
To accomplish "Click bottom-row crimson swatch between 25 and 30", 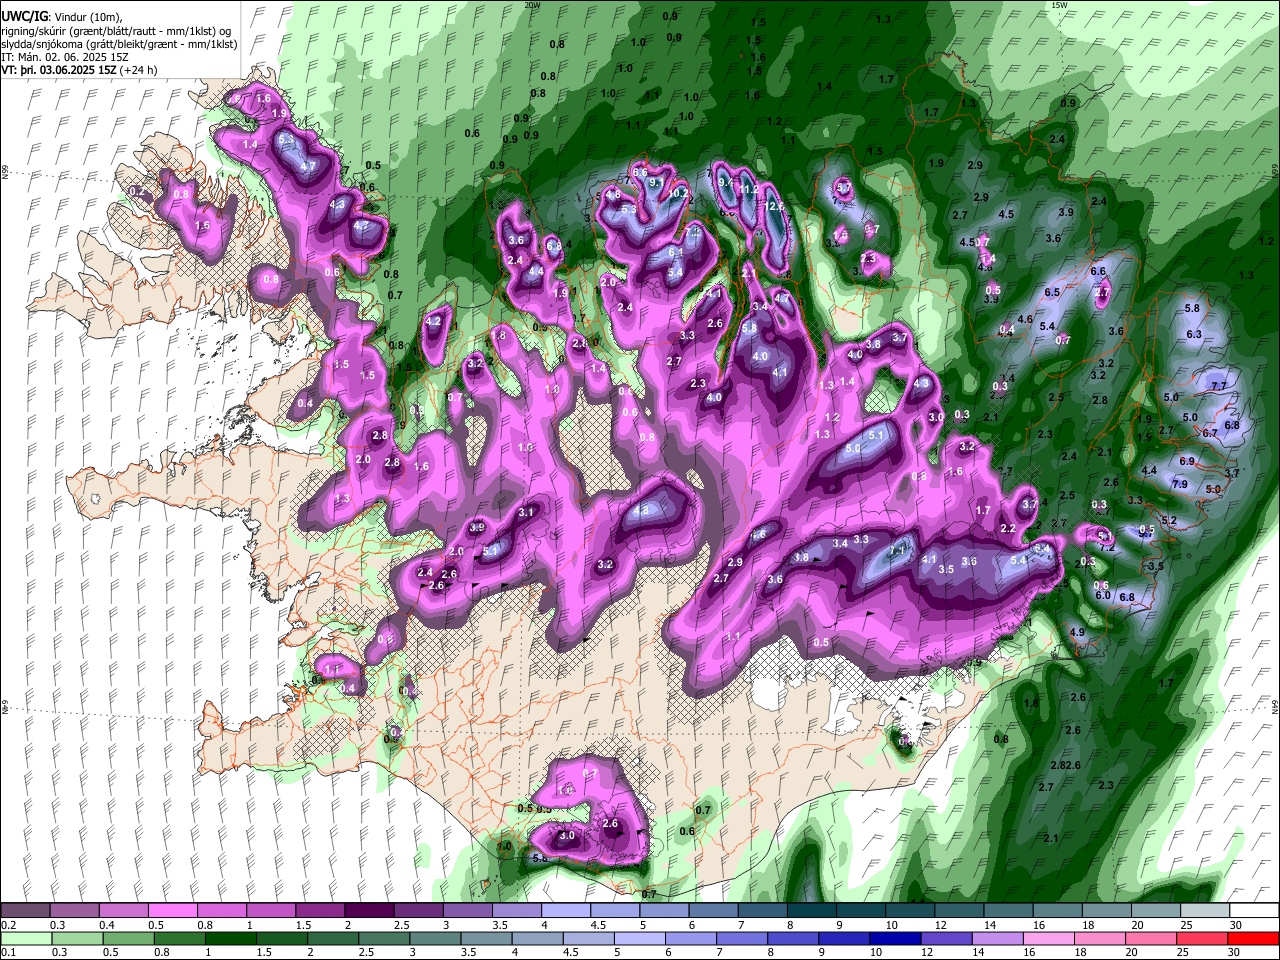I will pyautogui.click(x=1203, y=938).
